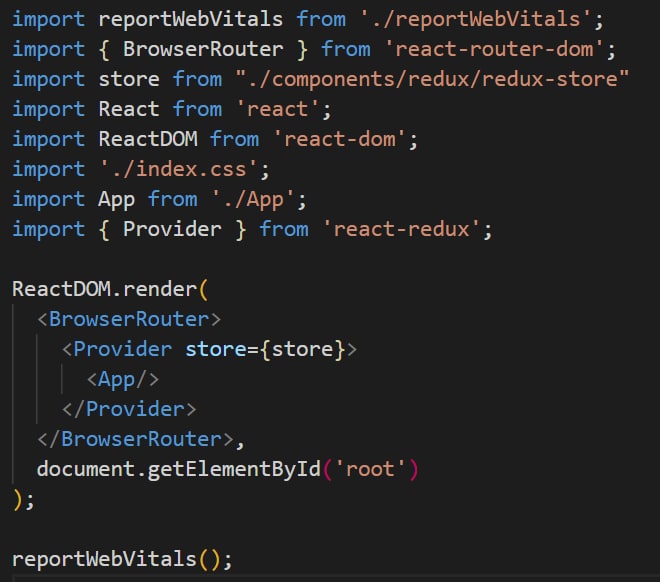Click './App' import path
This screenshot has height=582, width=660.
pyautogui.click(x=253, y=199)
